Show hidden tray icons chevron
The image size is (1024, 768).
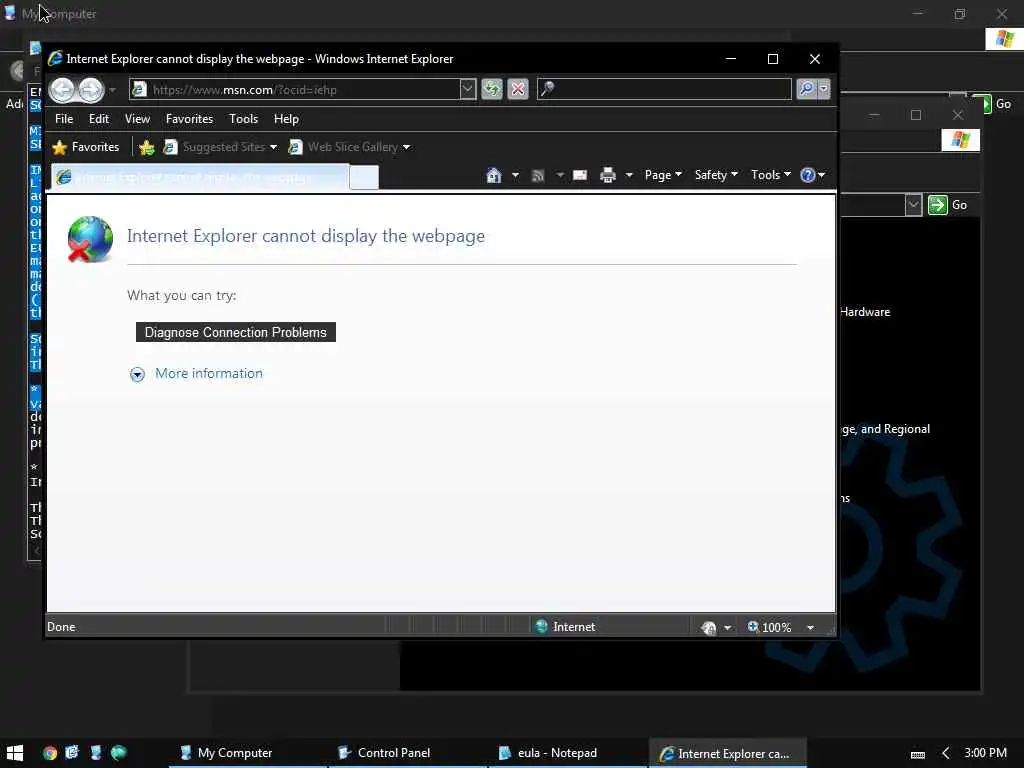(946, 753)
